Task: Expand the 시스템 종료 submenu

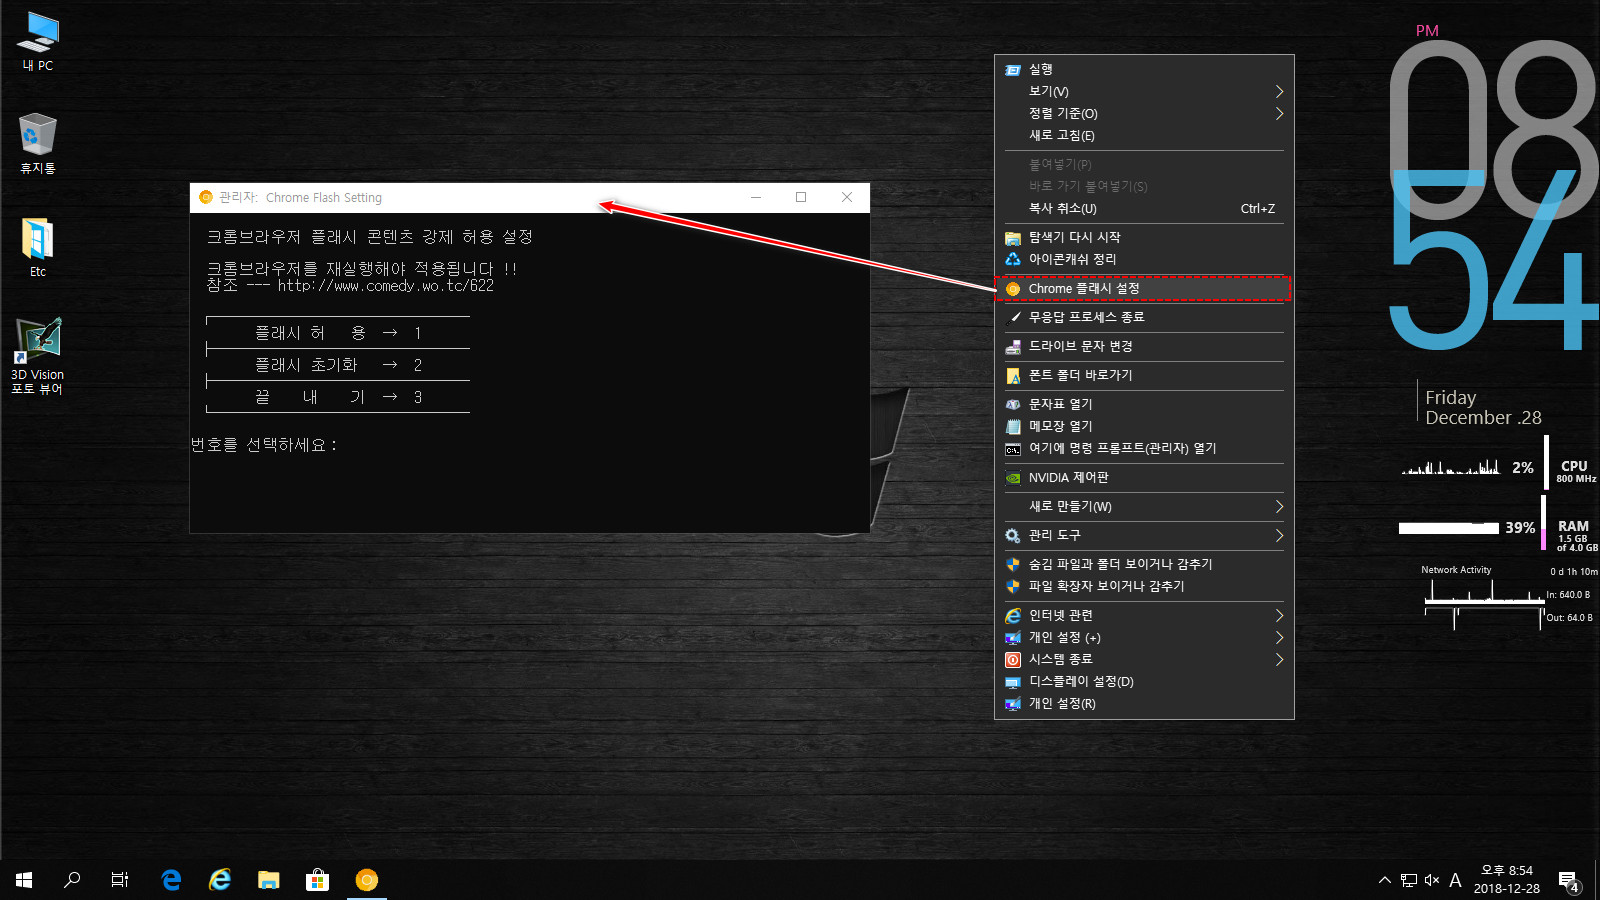Action: [x=1144, y=659]
